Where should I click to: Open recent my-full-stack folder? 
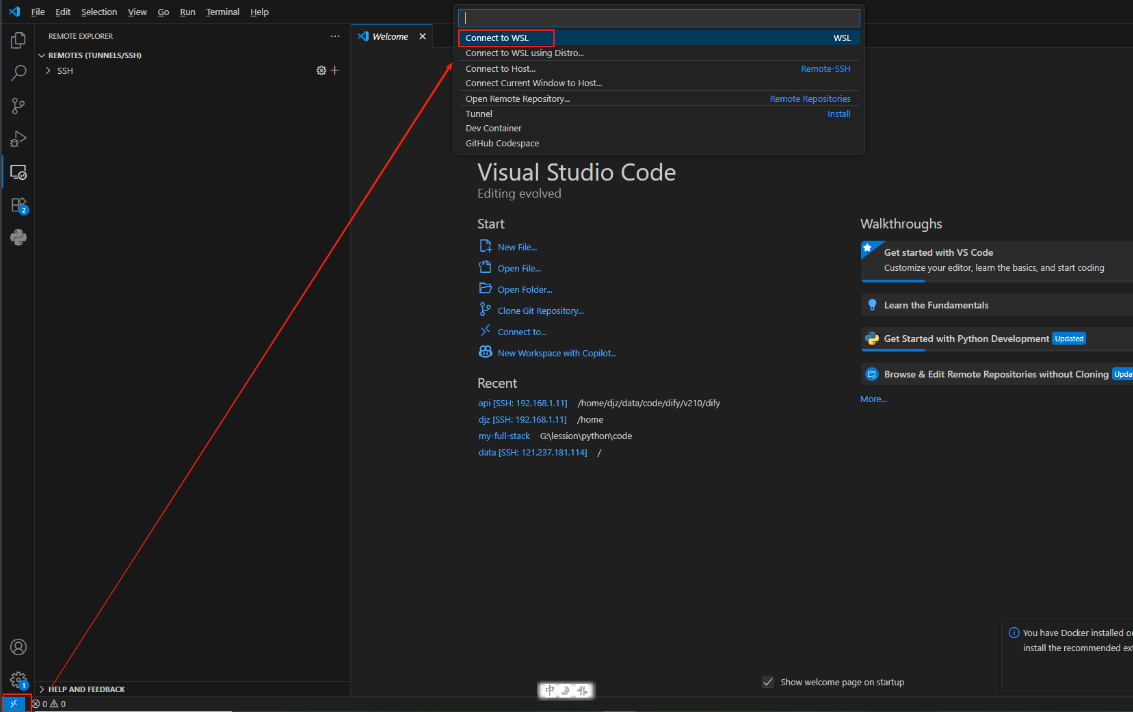click(x=504, y=436)
